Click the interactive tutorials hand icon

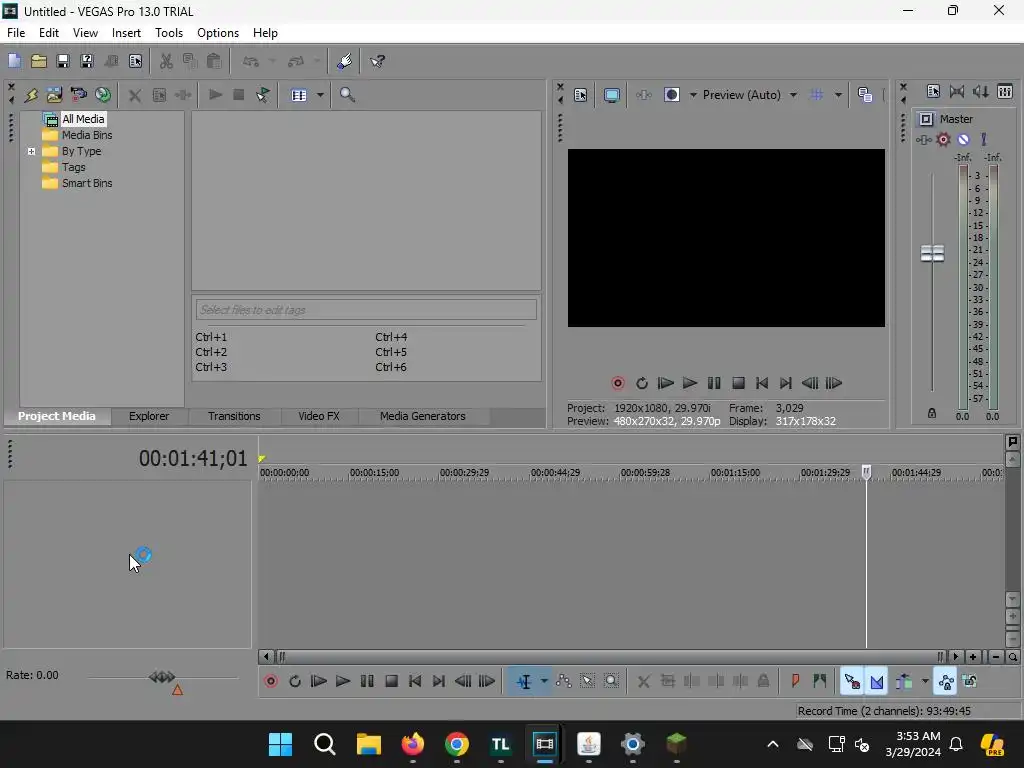pos(345,61)
